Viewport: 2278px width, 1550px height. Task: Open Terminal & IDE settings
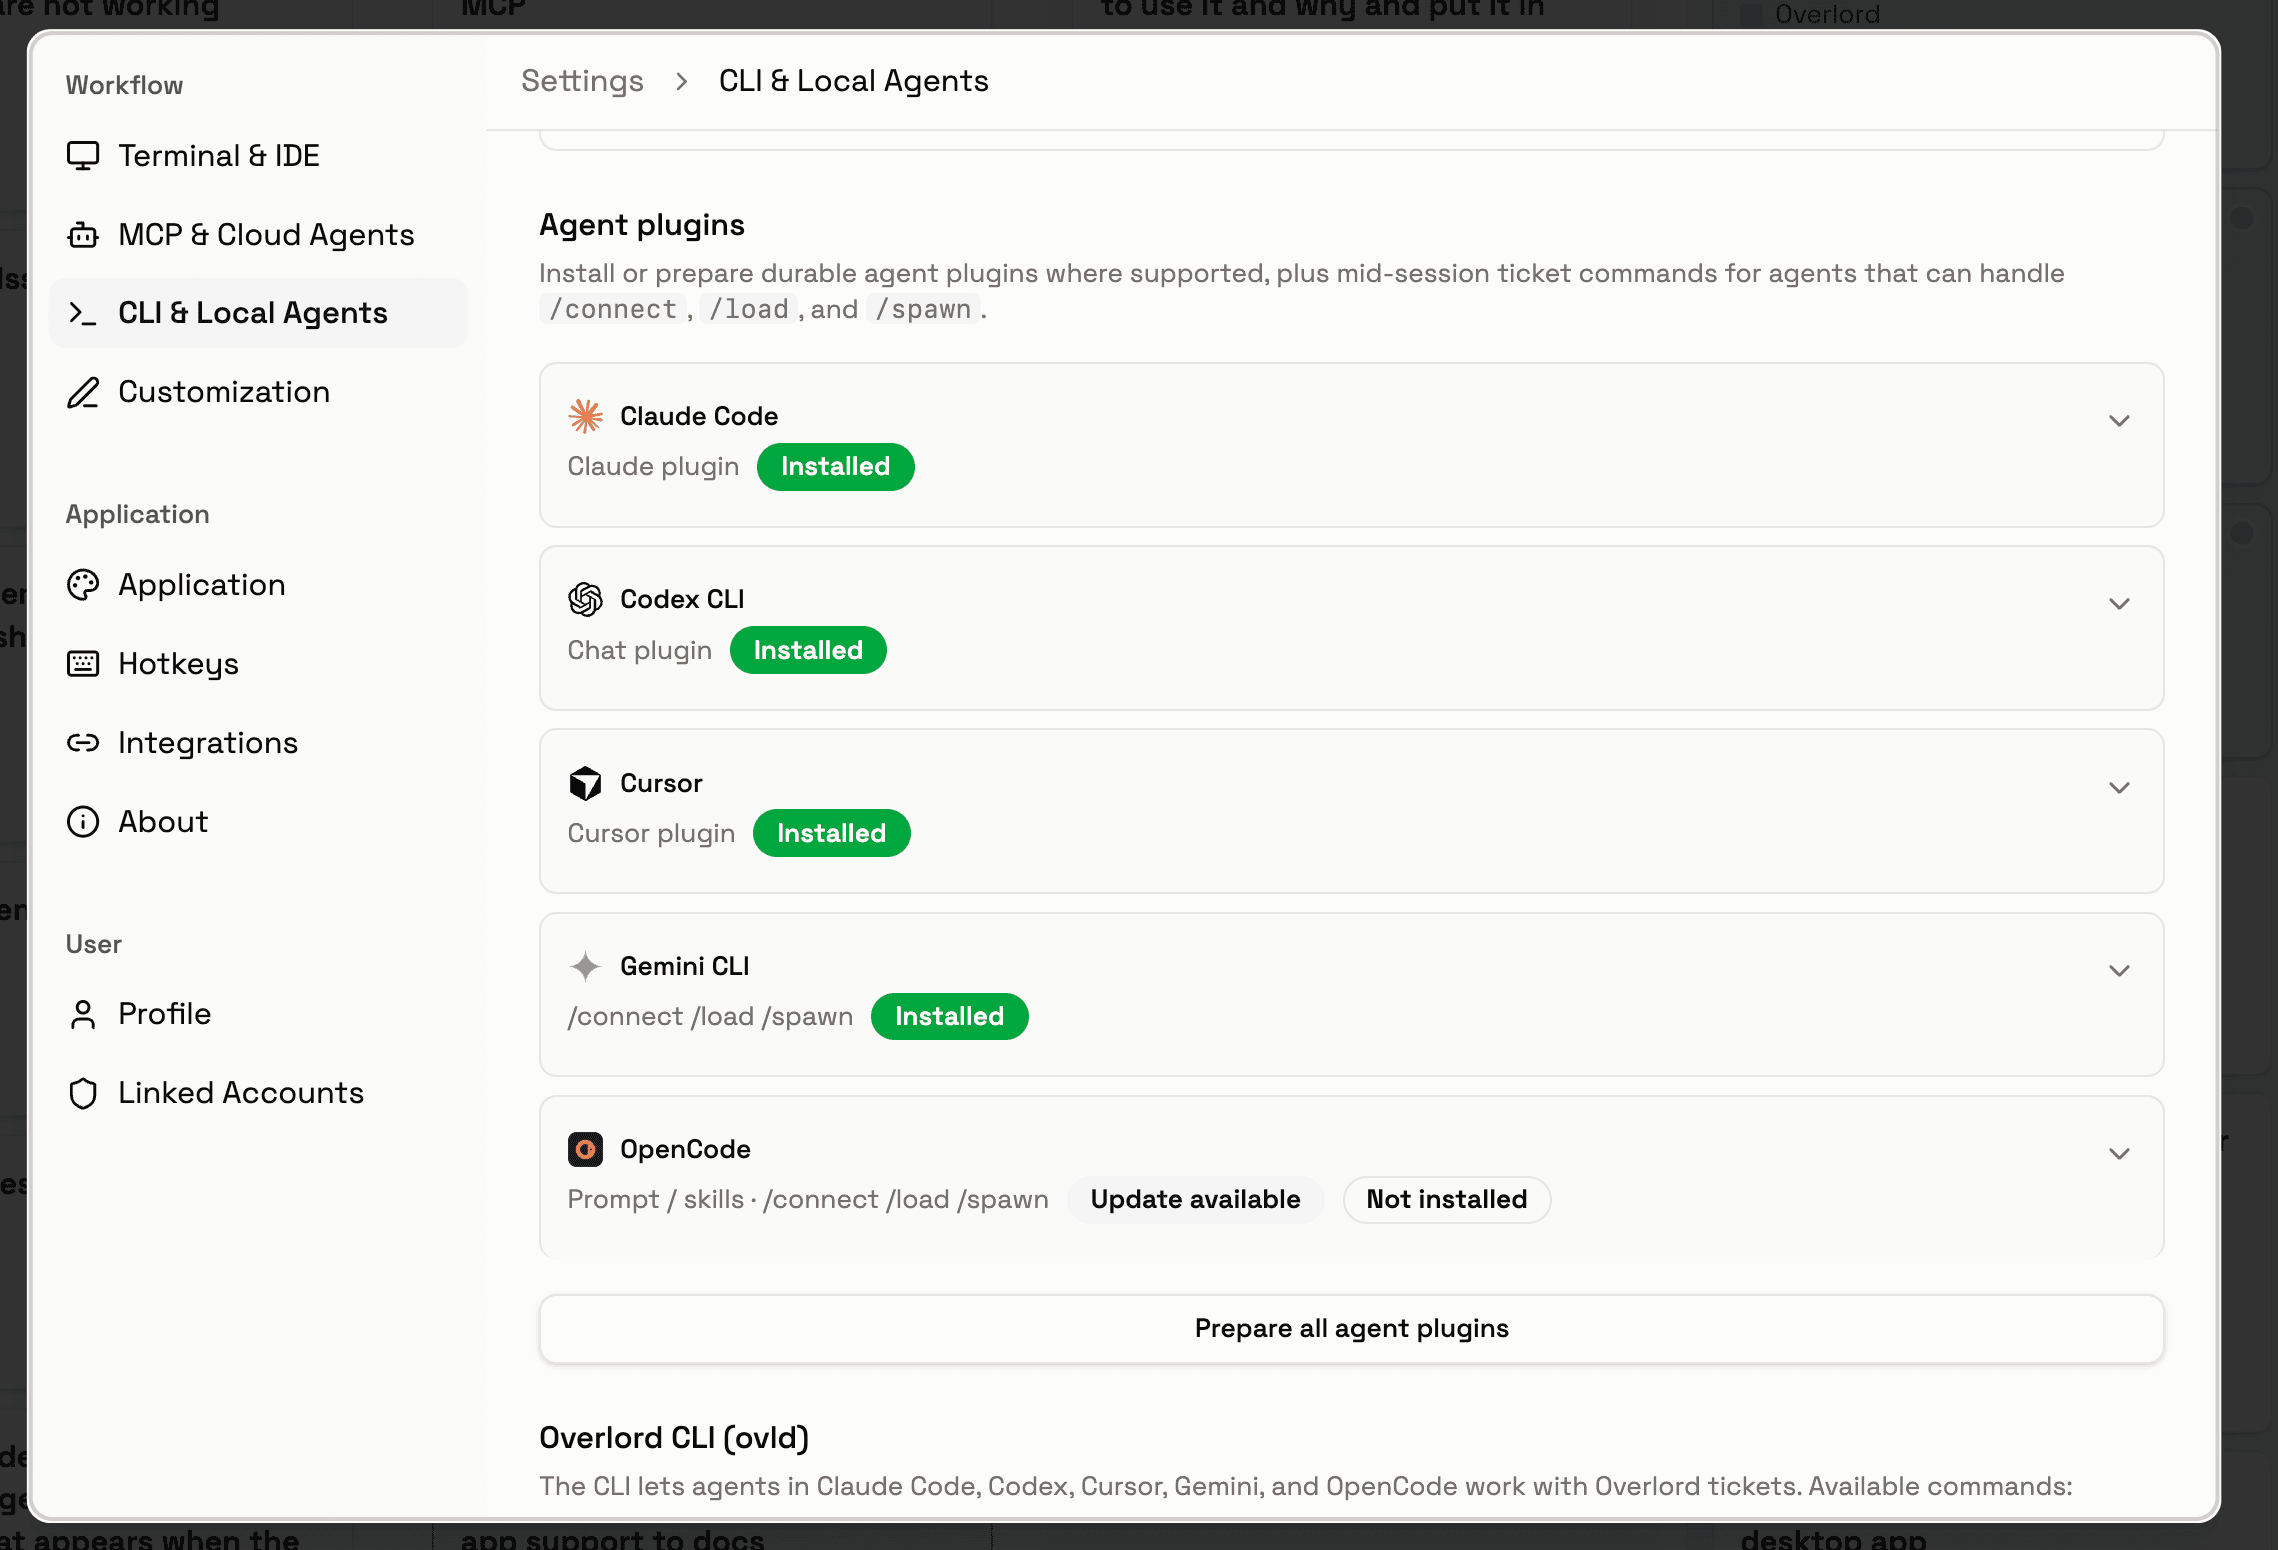(258, 156)
